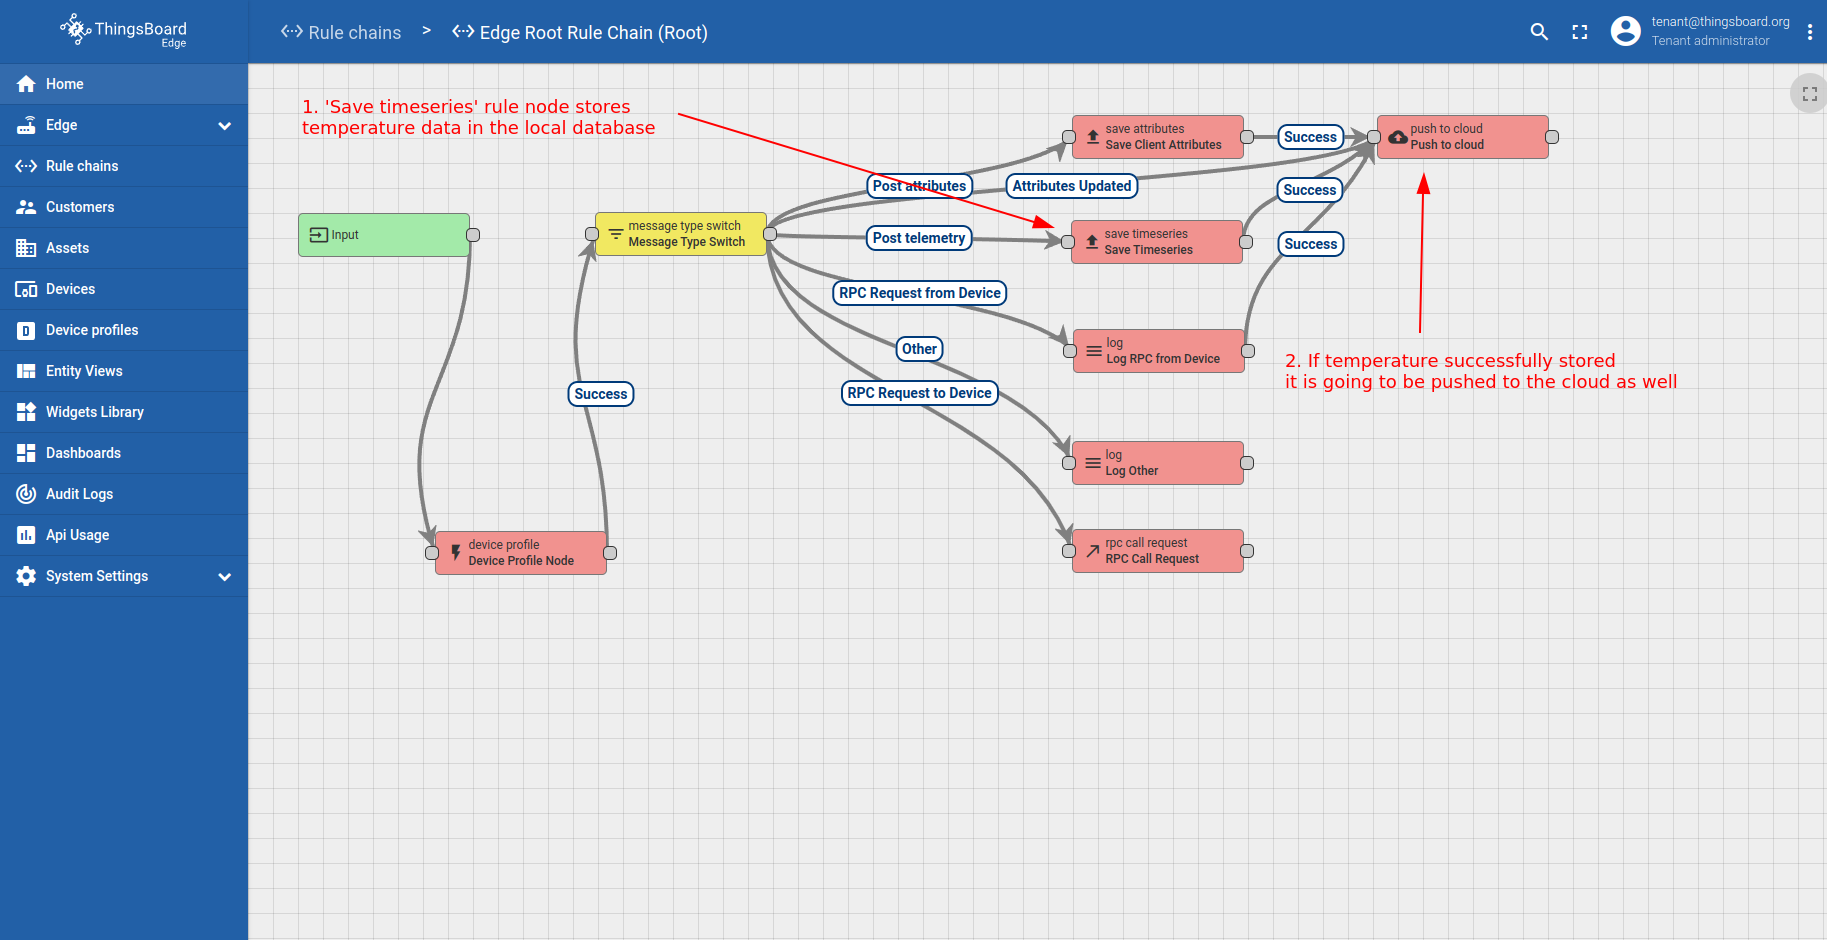Open the Devices menu item

click(124, 289)
